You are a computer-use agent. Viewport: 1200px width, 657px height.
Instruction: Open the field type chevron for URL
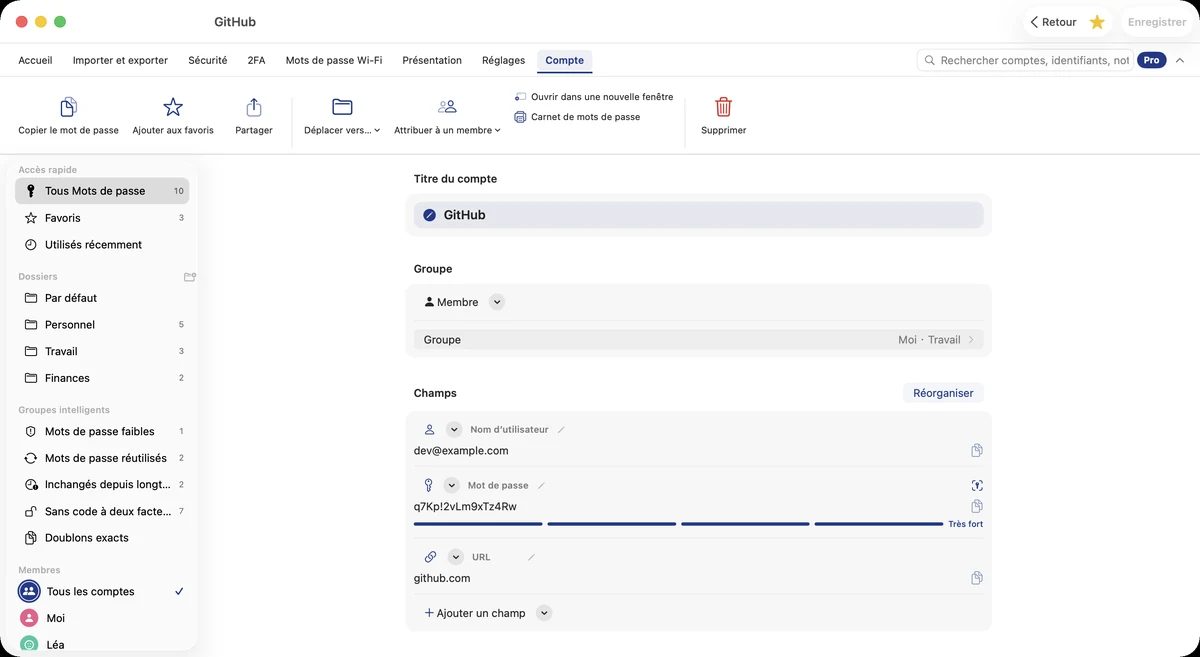(456, 557)
